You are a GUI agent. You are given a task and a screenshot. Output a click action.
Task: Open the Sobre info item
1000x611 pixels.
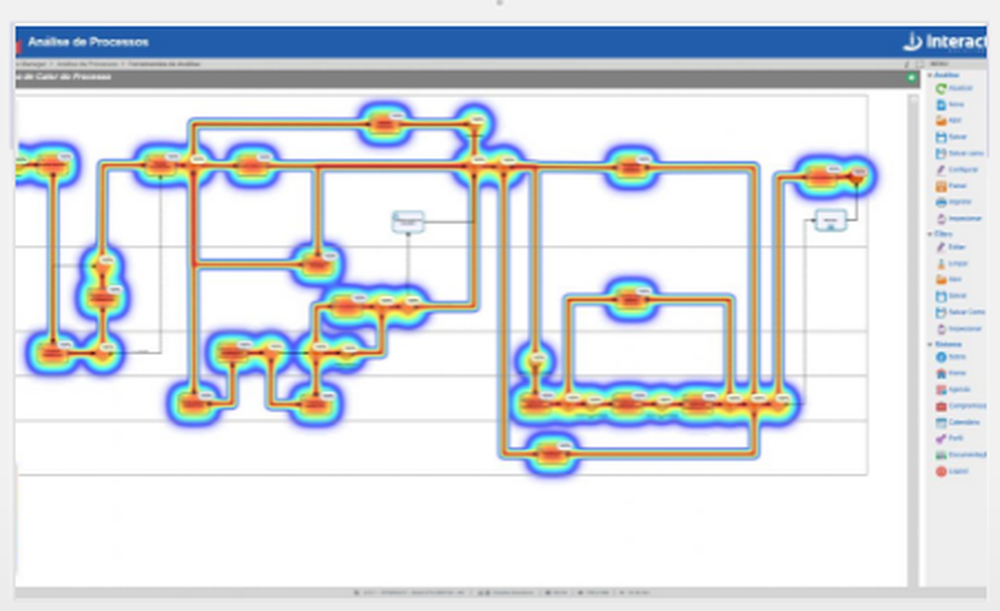tap(951, 357)
